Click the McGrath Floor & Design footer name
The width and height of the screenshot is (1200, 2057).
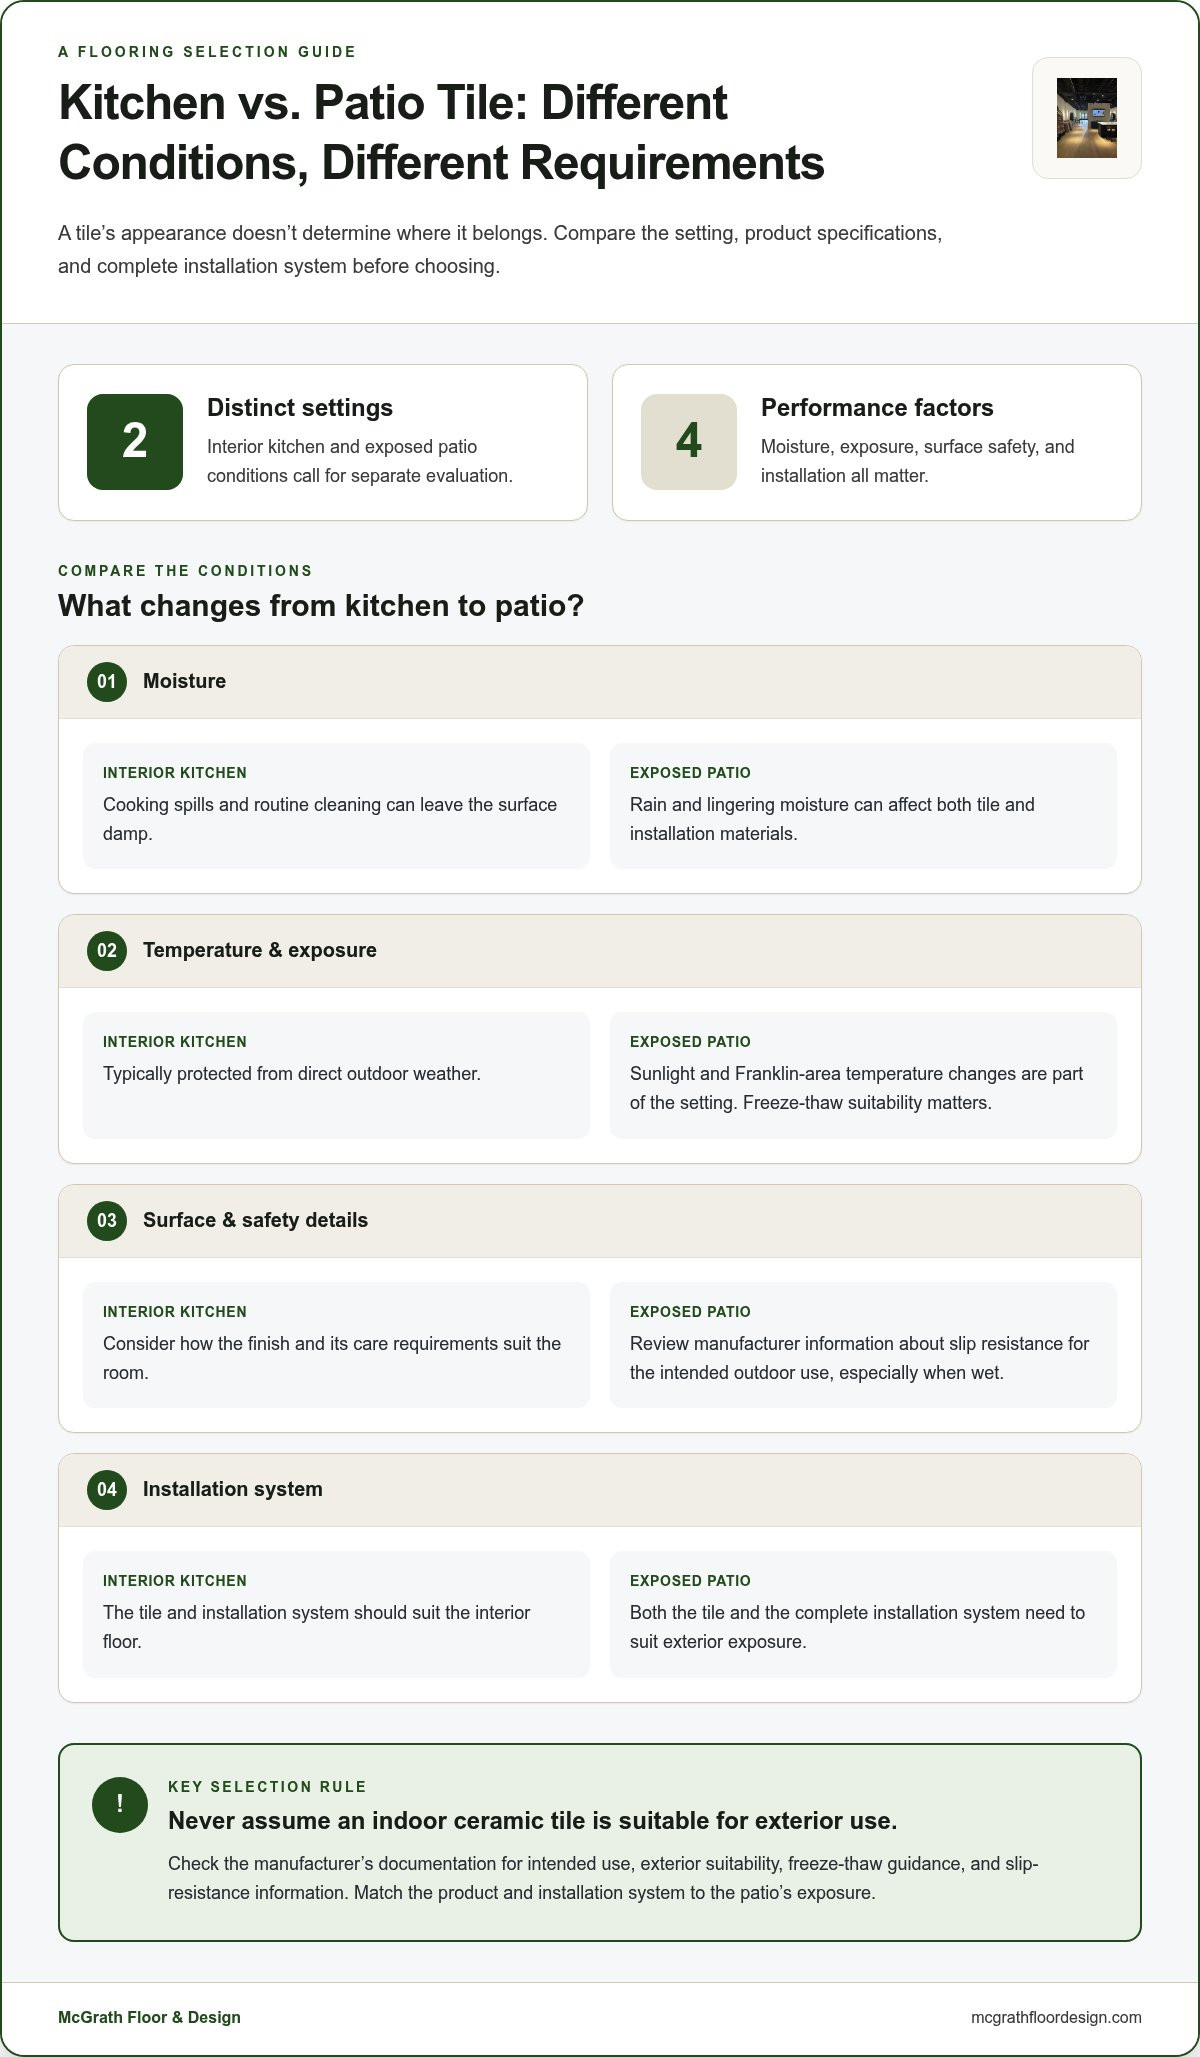coord(149,2017)
